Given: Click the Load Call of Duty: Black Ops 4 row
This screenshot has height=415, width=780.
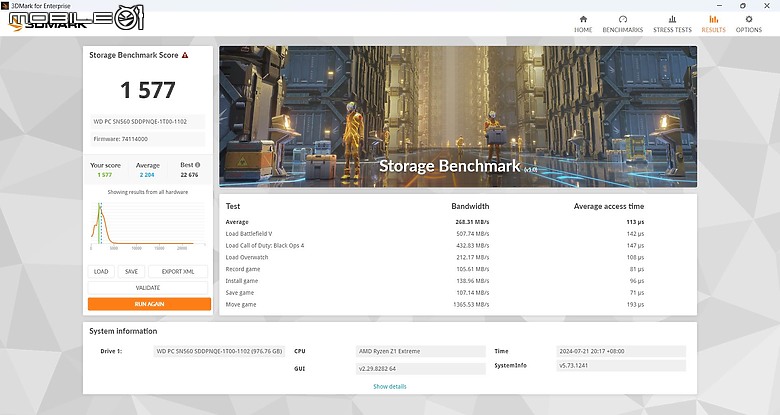Looking at the screenshot, I should (435, 246).
